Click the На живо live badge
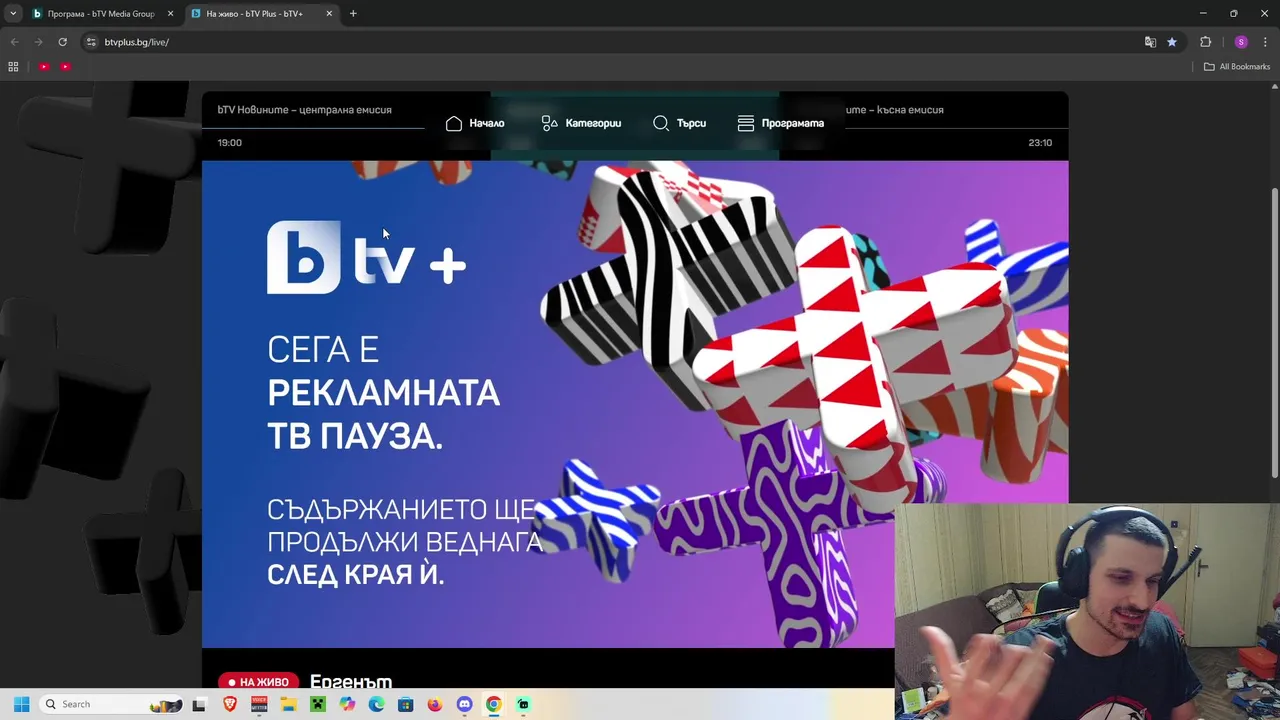The width and height of the screenshot is (1280, 720). pyautogui.click(x=258, y=682)
